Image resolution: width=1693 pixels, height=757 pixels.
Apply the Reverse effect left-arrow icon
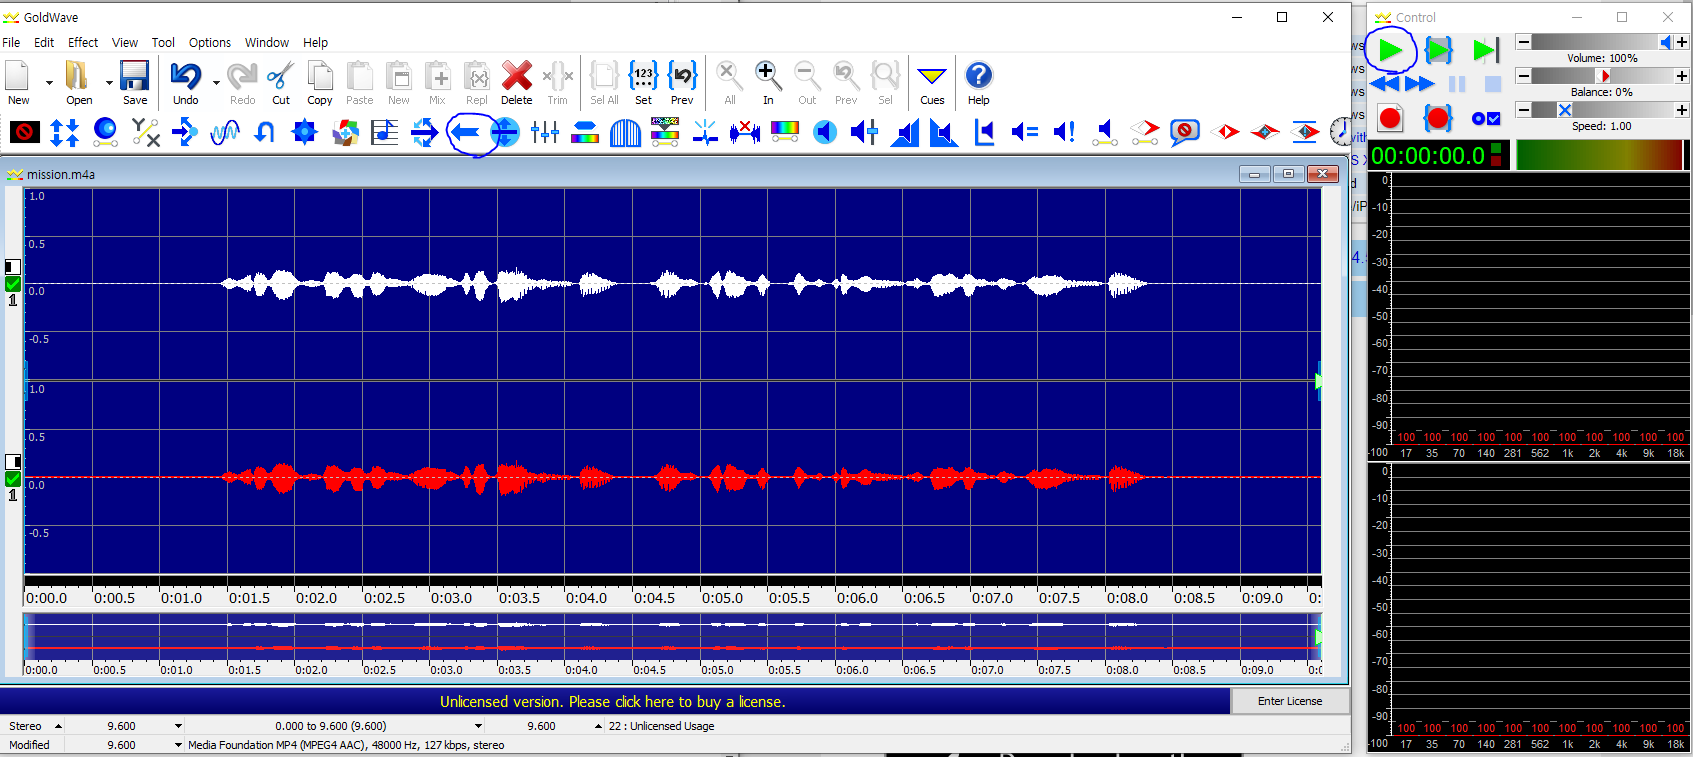point(465,132)
